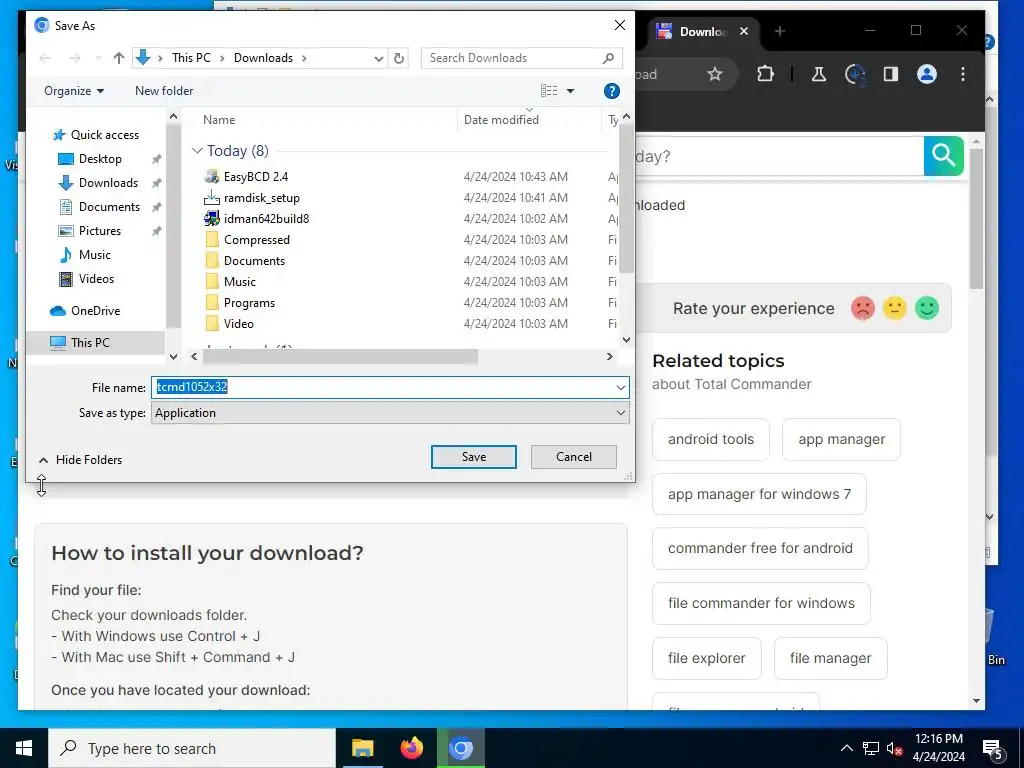Open notification center in system tray
This screenshot has height=768, width=1024.
993,749
